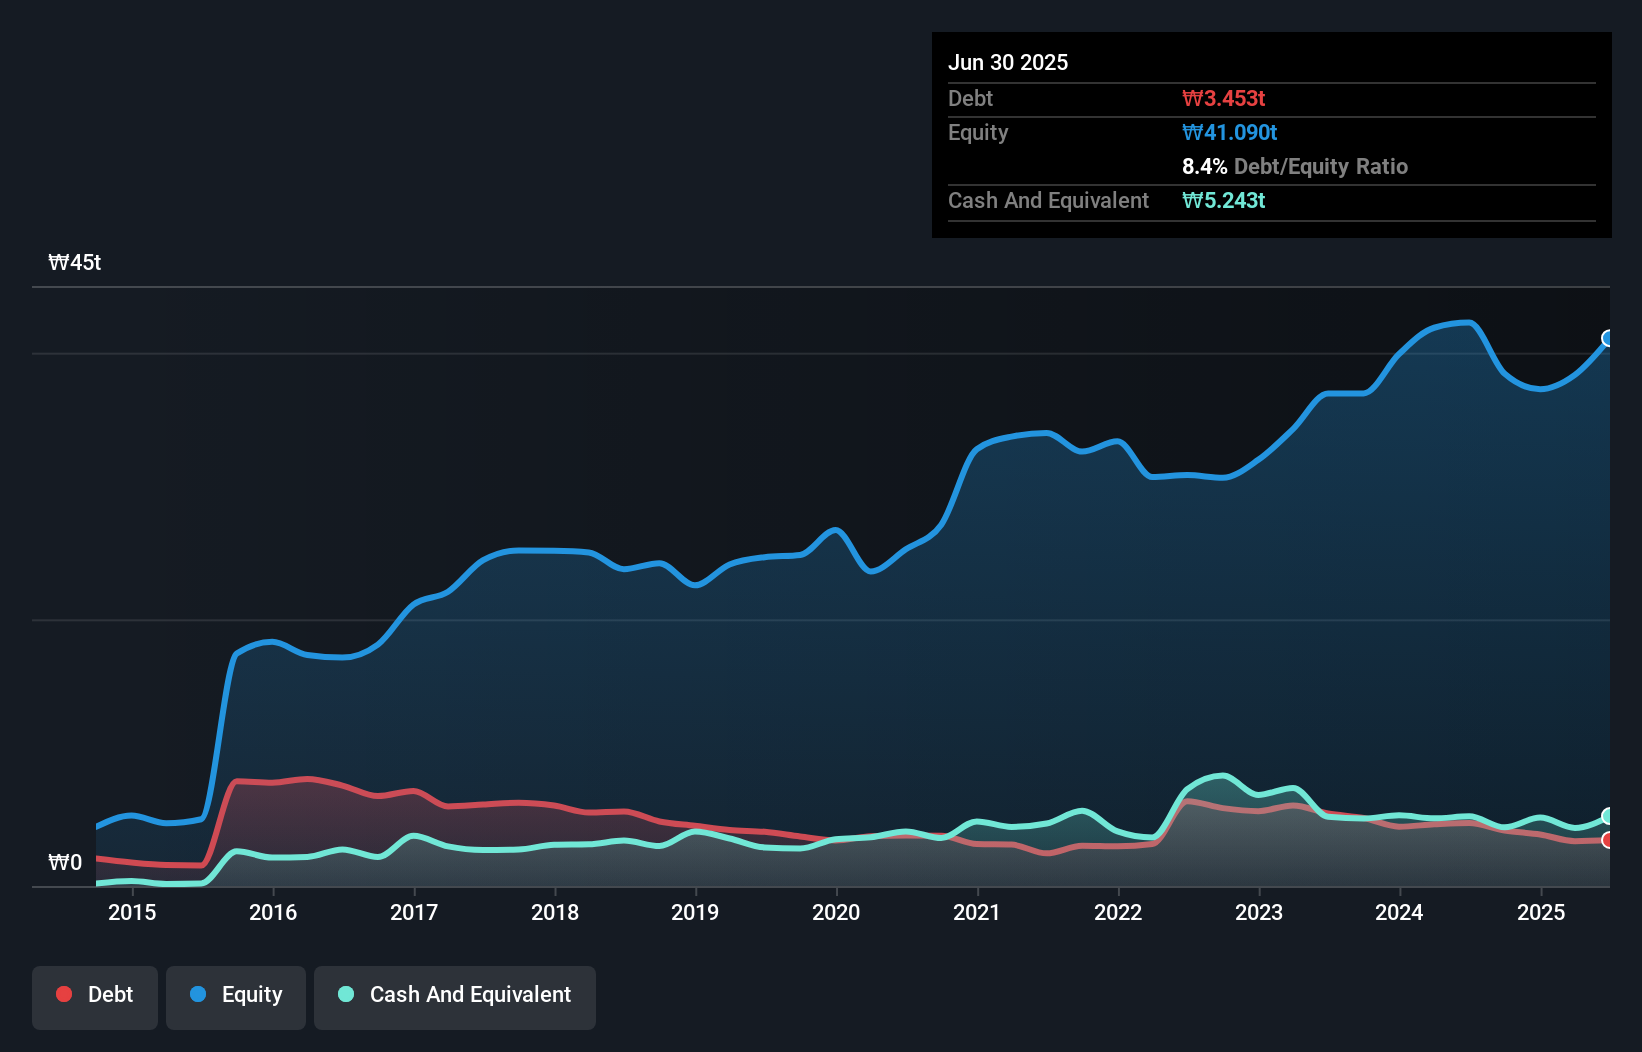
Task: Click the ₩41.090t Equity value in the tooltip
Action: [1229, 132]
